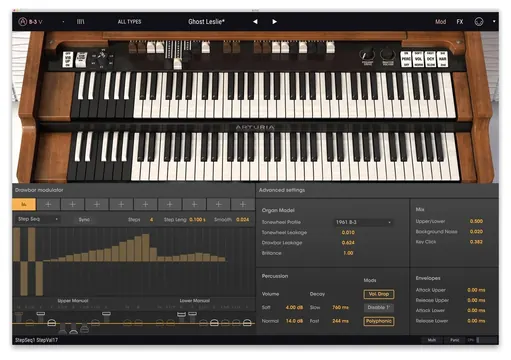Toggle the Disable 1' percussion mode

(379, 307)
